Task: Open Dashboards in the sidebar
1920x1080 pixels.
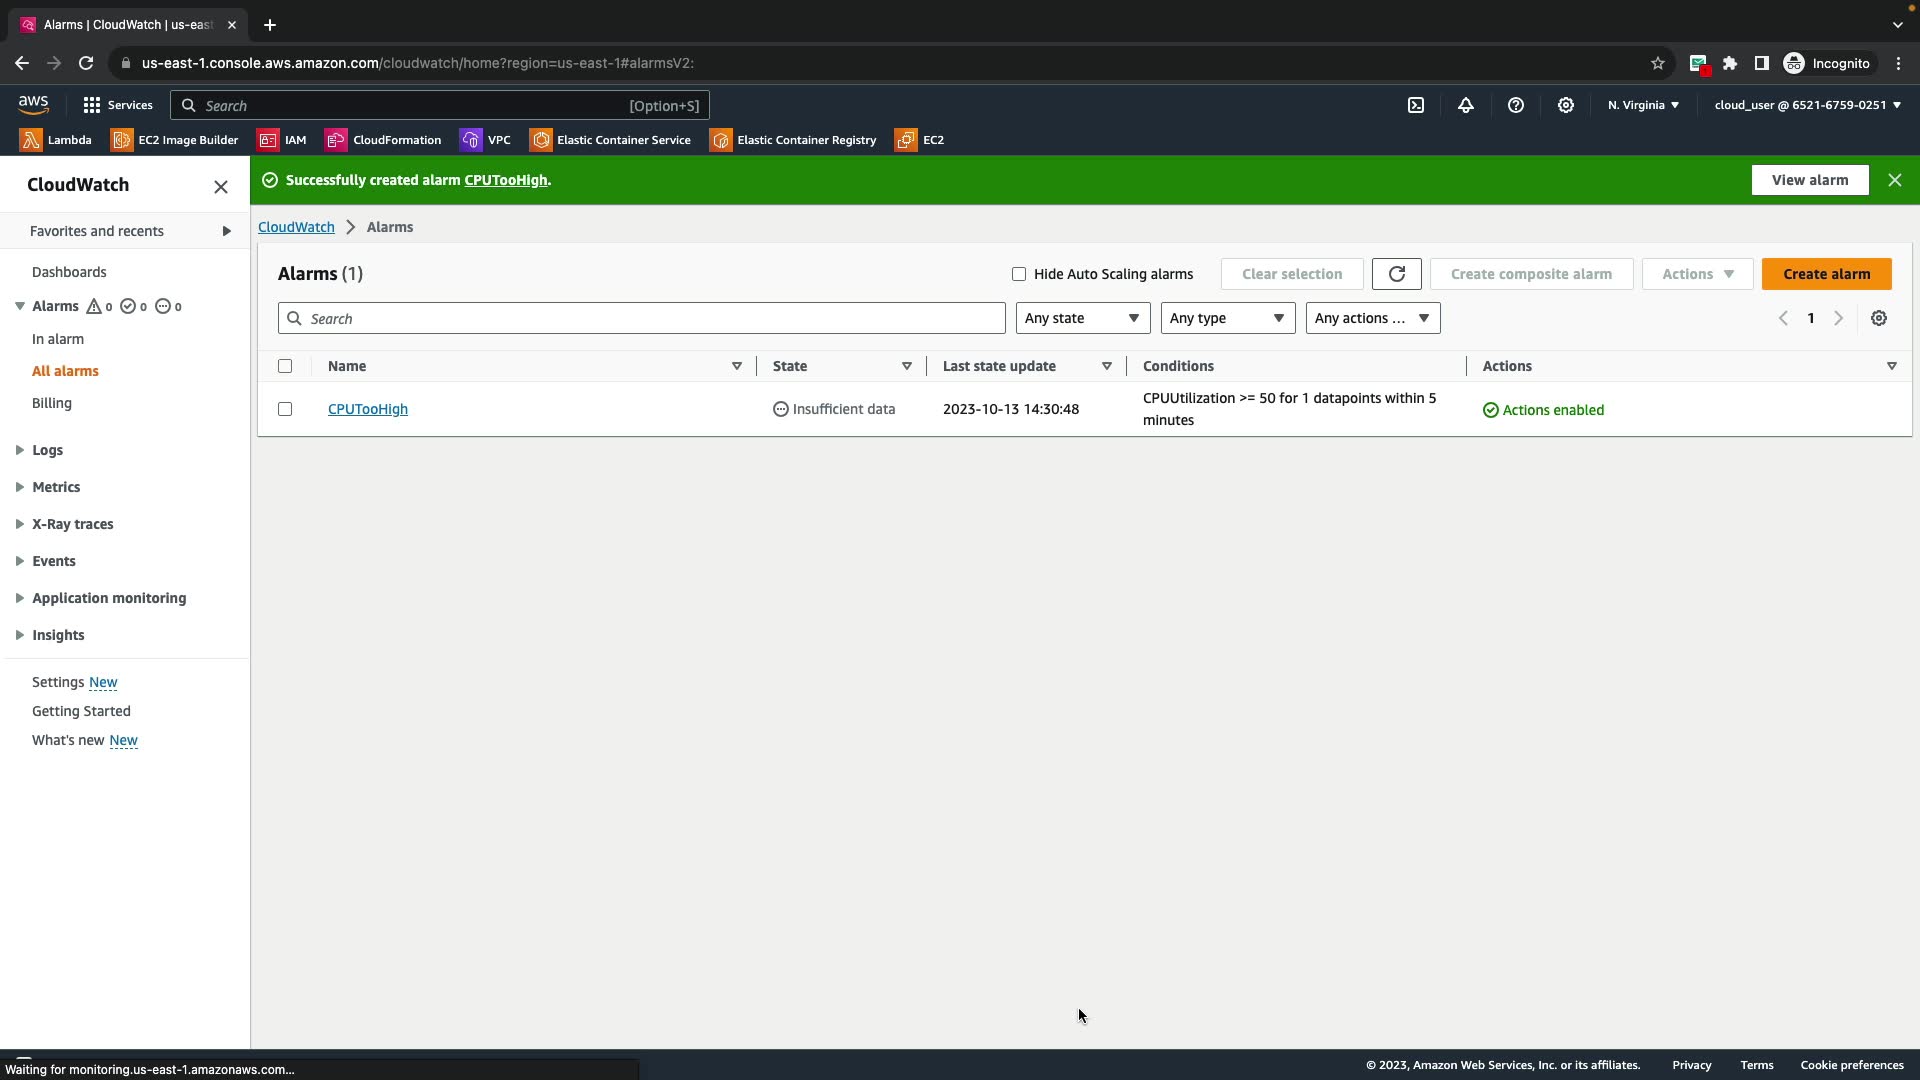Action: tap(69, 272)
